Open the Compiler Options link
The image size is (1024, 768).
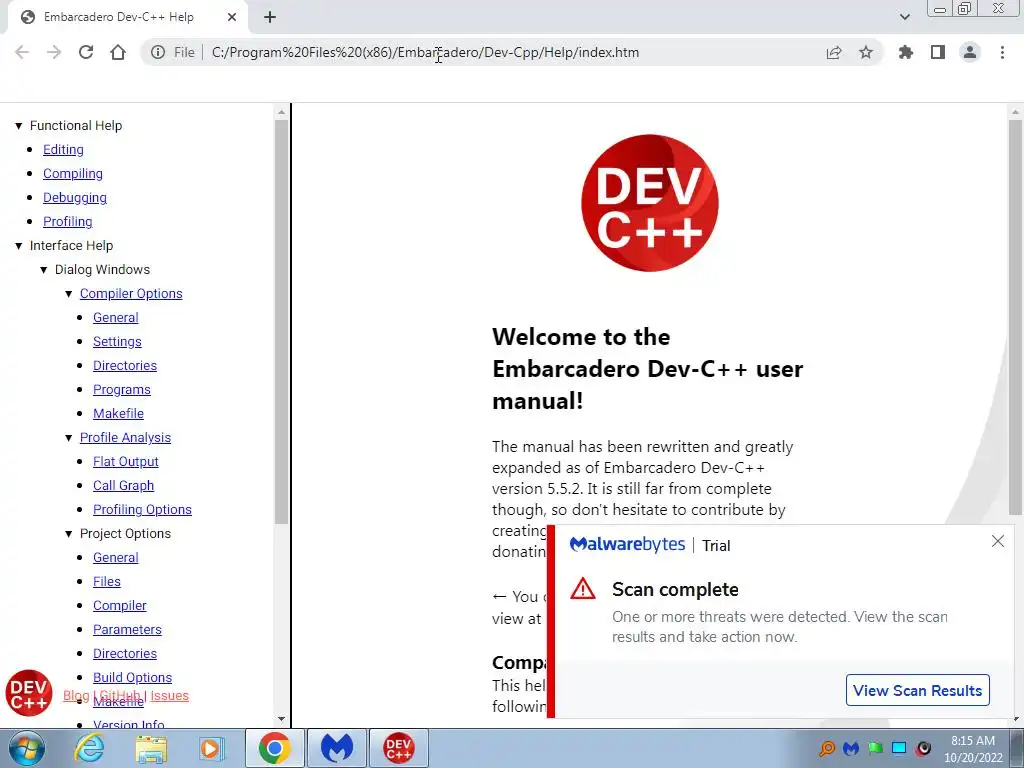click(131, 293)
